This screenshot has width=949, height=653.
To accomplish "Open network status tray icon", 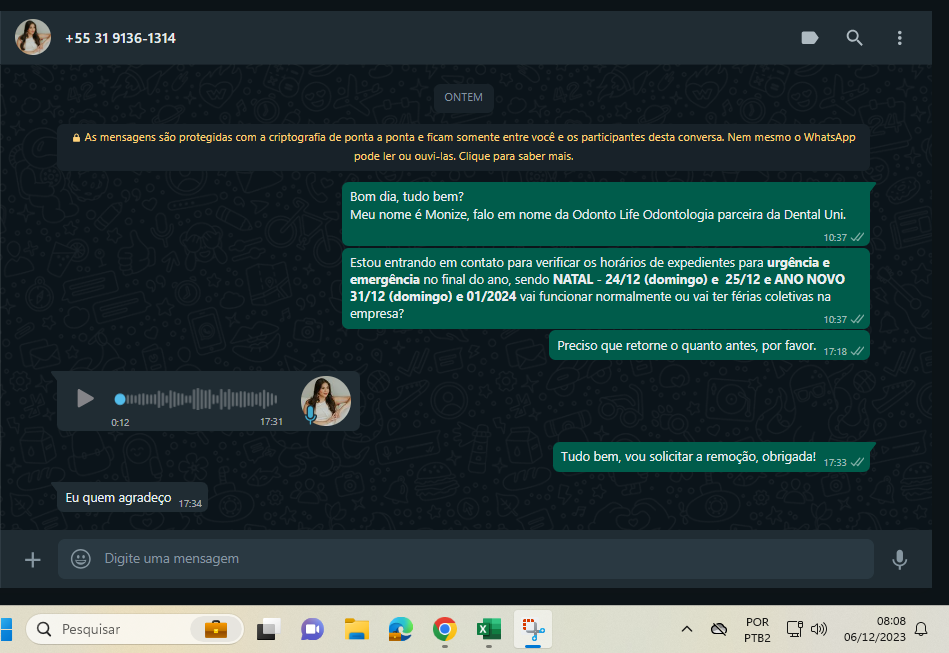I will point(794,629).
